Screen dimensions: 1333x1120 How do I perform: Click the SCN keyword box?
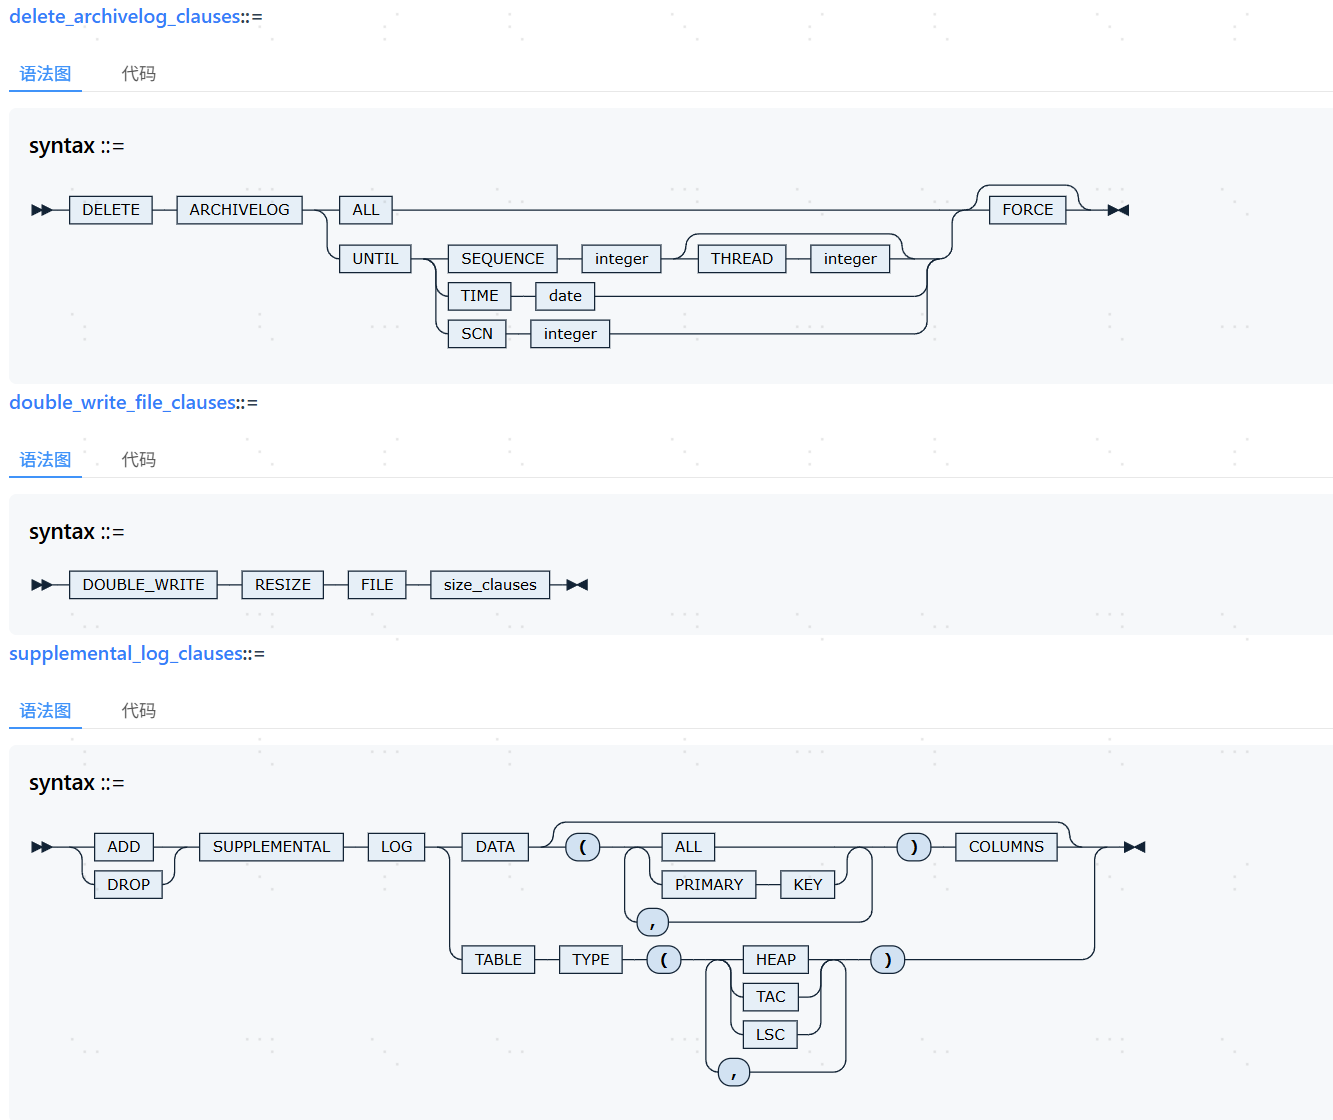pyautogui.click(x=477, y=334)
